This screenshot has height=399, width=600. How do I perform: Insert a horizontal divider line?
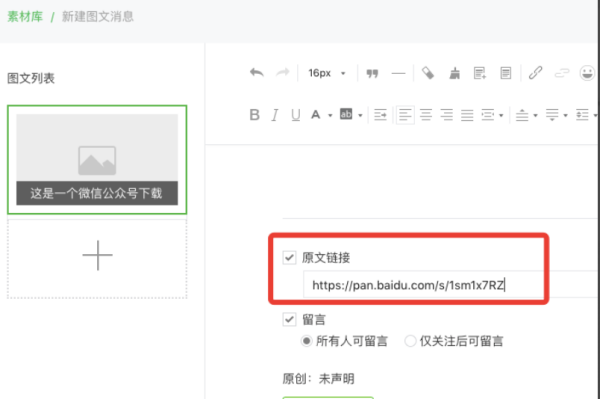[398, 73]
